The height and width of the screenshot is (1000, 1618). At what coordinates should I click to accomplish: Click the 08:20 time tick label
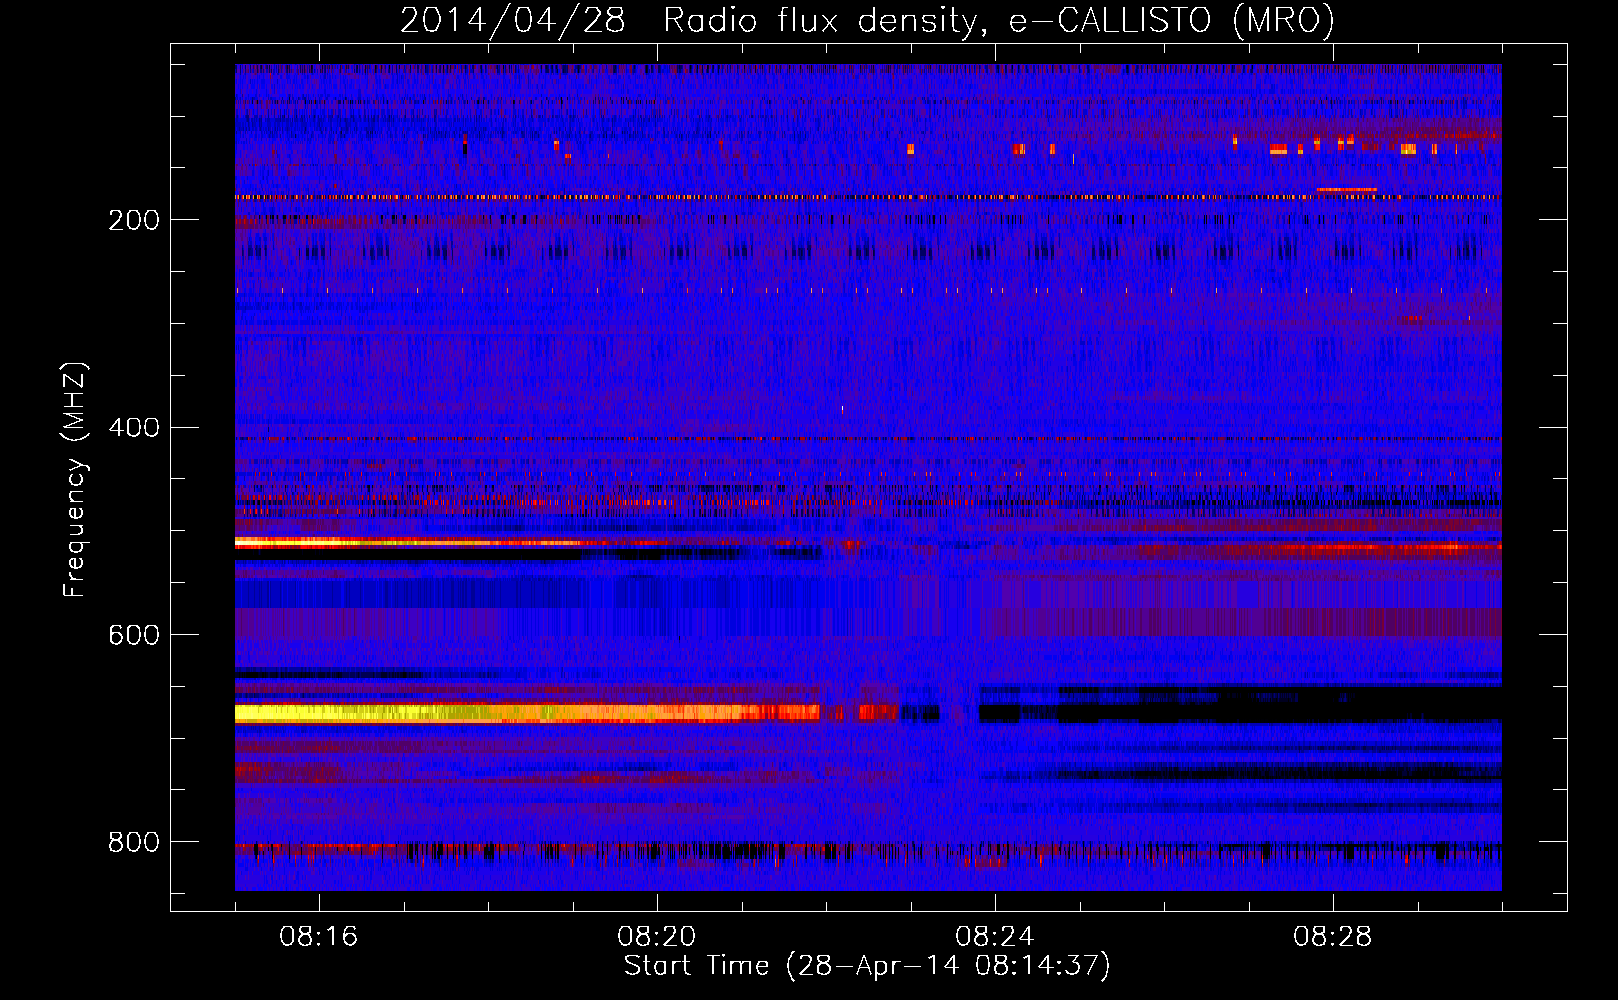(657, 937)
